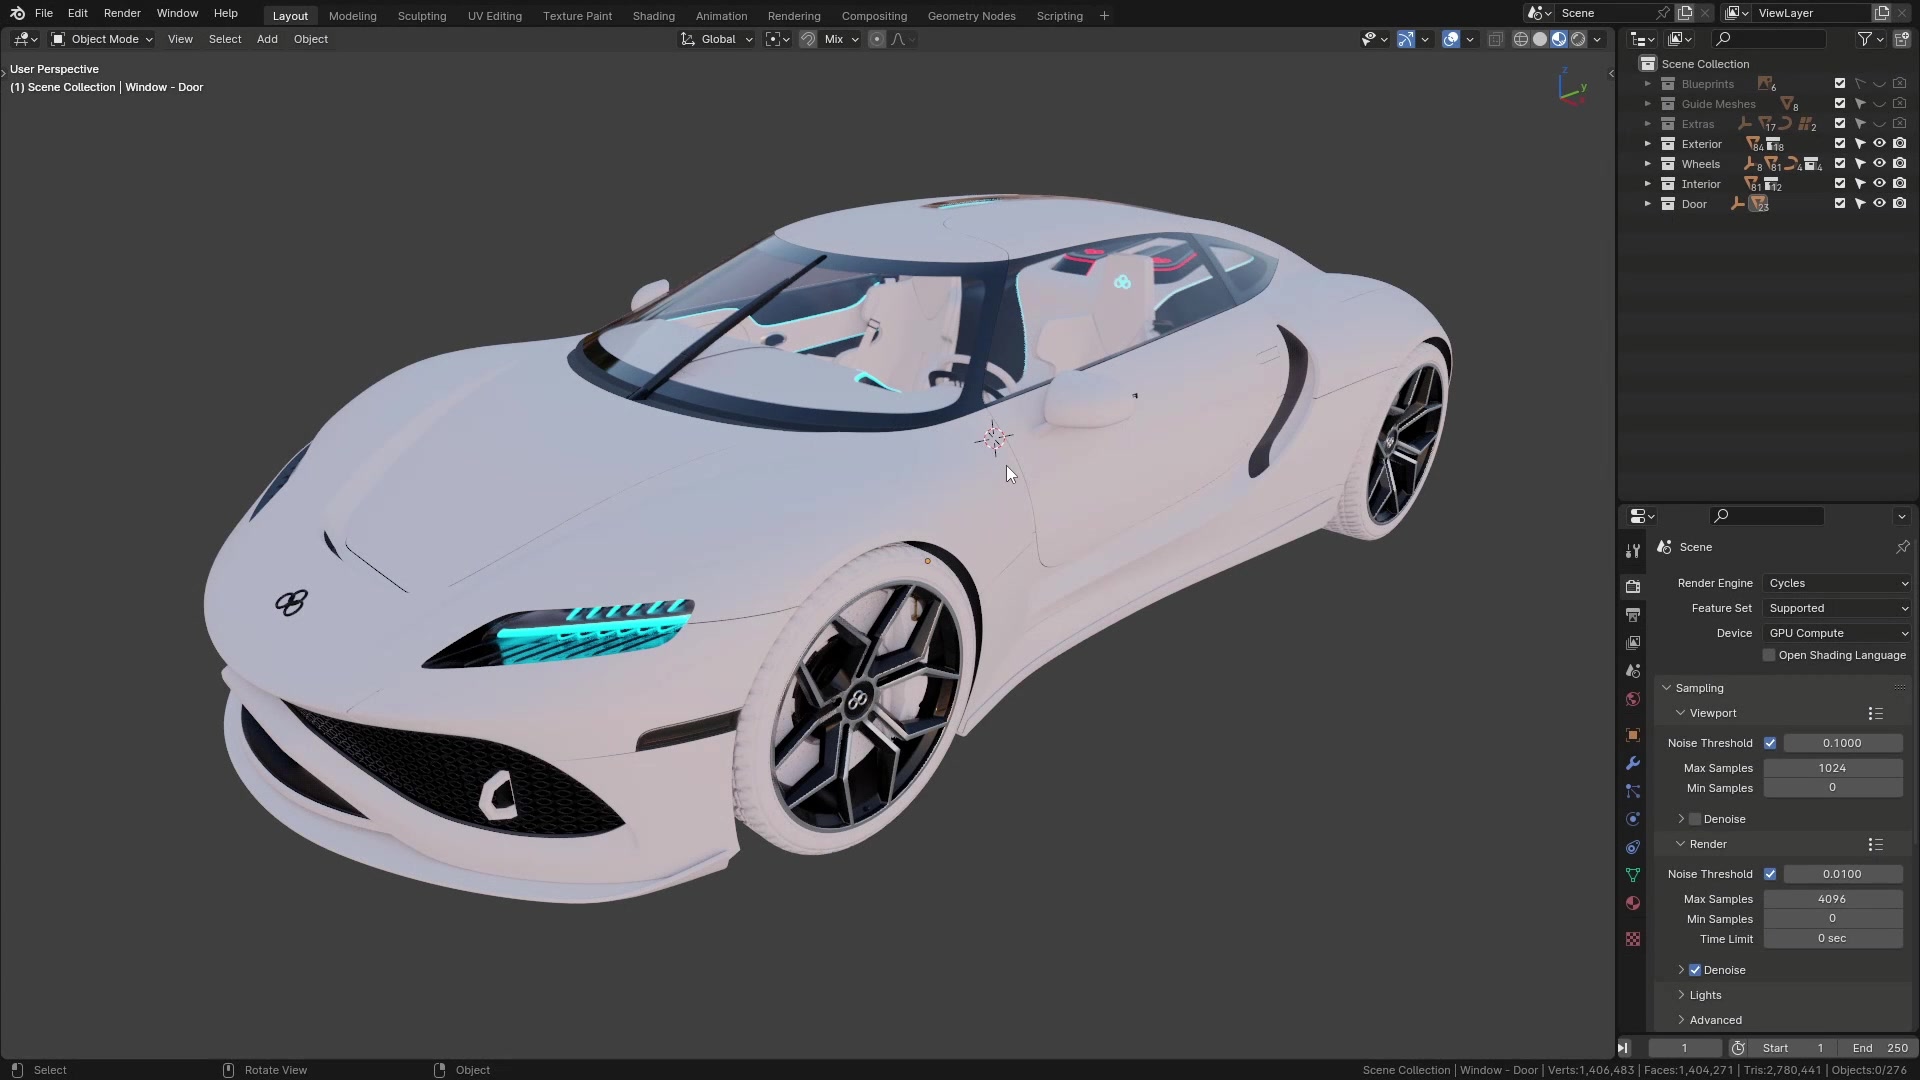1920x1080 pixels.
Task: Disable Viewport Noise Threshold checkbox
Action: (1770, 743)
